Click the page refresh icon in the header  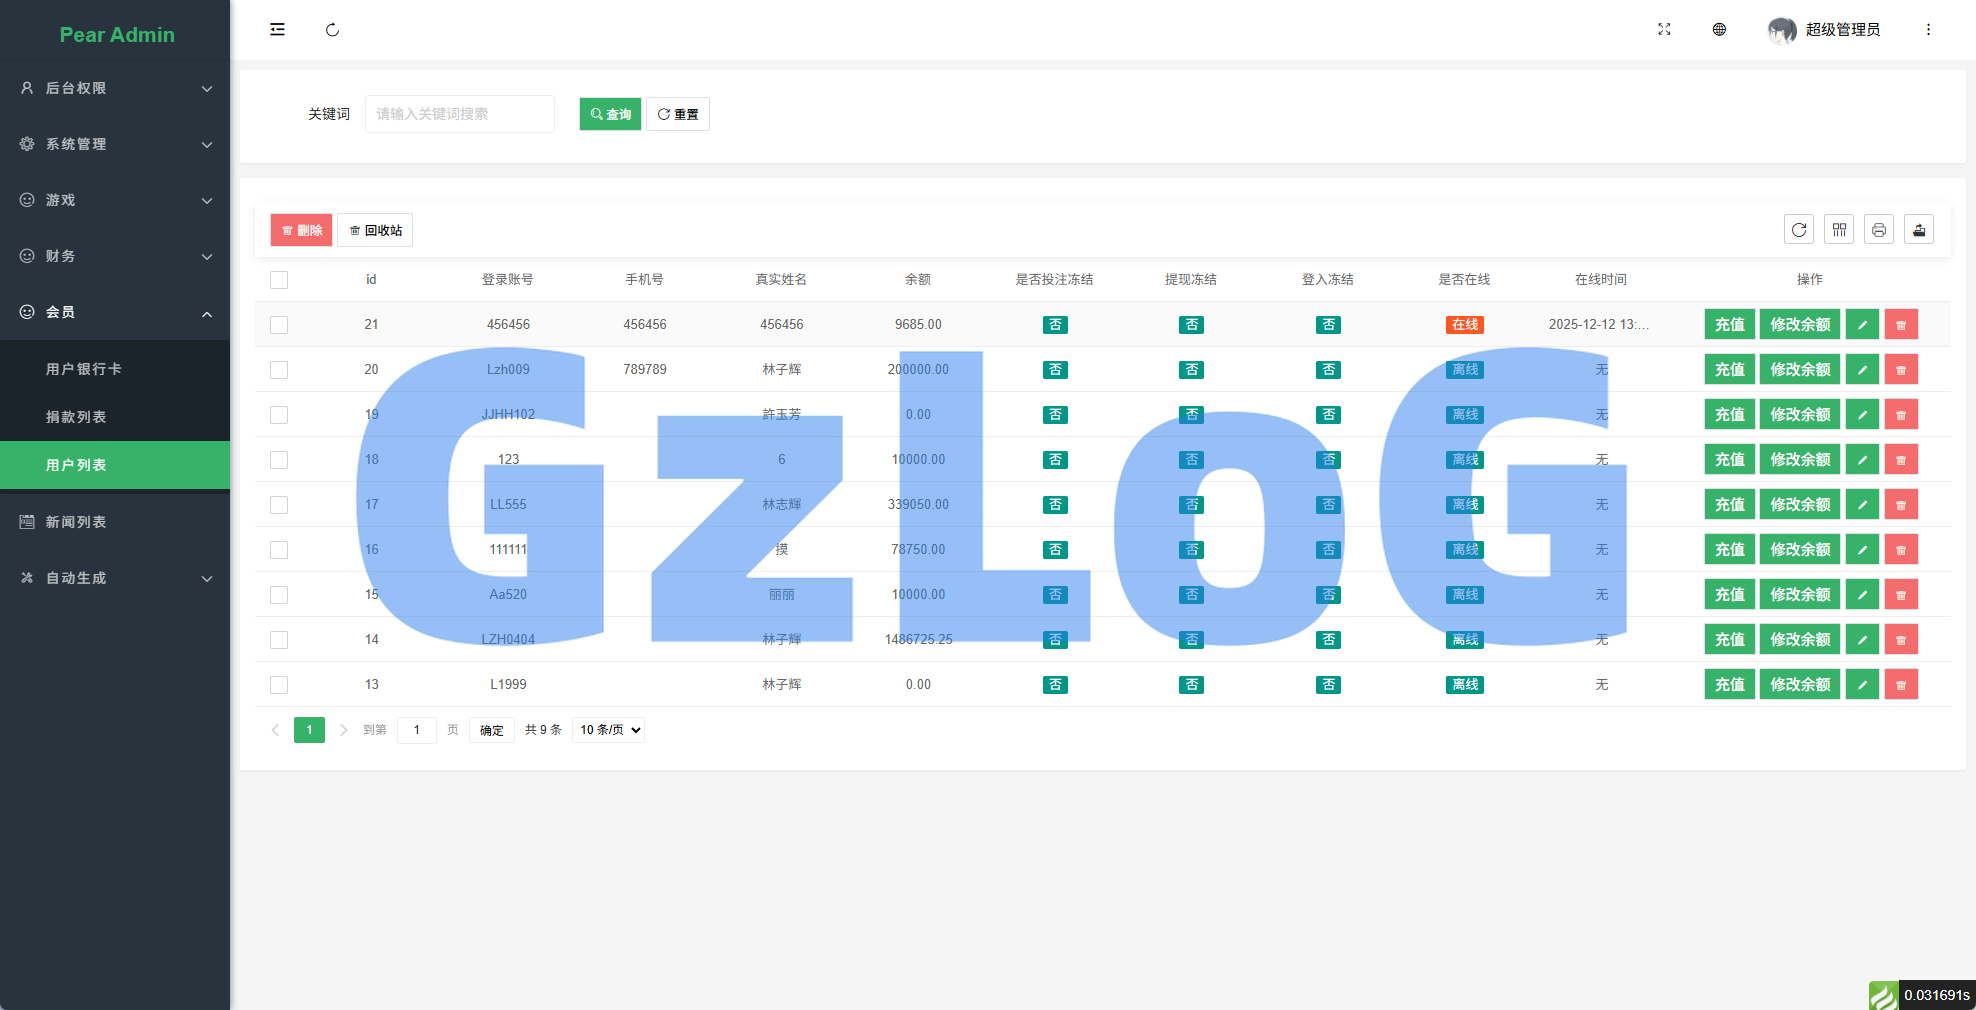tap(332, 30)
